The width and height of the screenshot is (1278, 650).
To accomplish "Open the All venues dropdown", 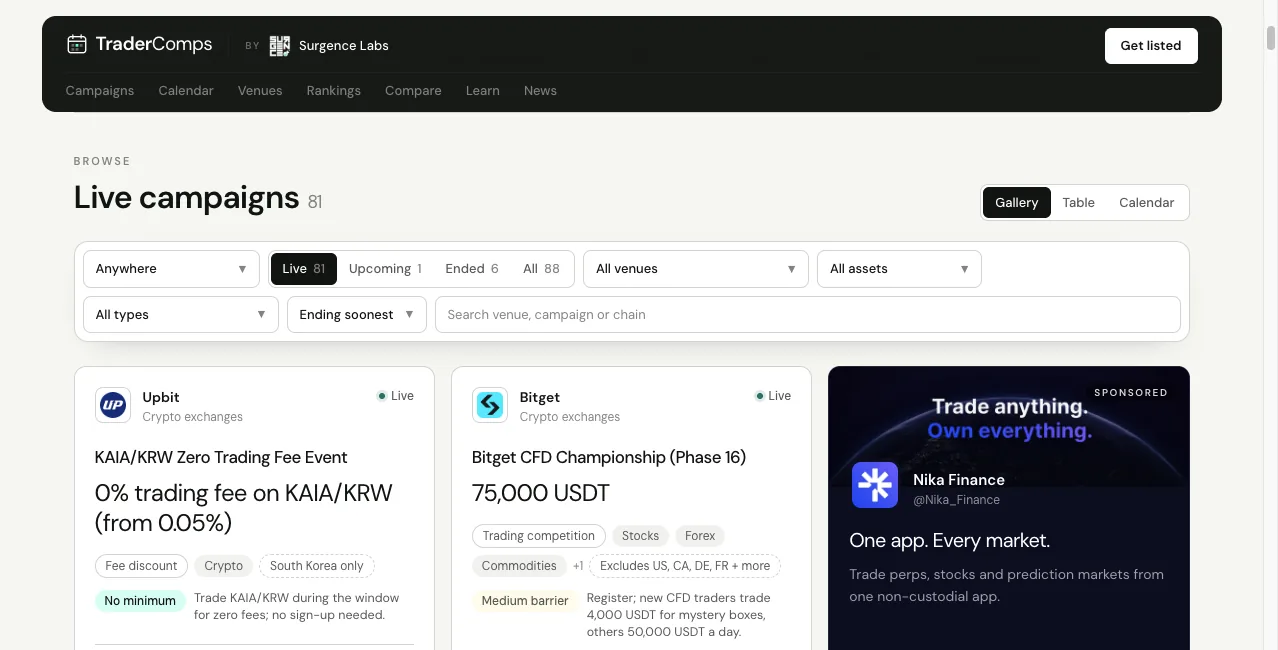I will click(696, 269).
